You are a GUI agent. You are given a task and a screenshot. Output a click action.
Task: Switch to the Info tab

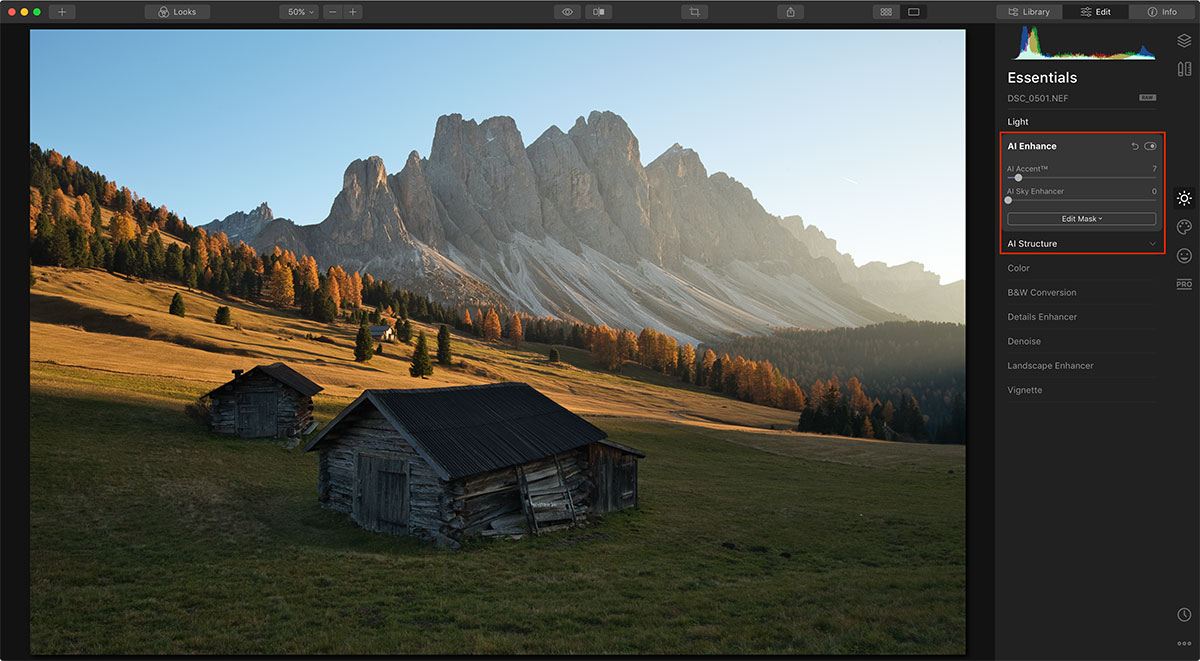tap(1162, 12)
